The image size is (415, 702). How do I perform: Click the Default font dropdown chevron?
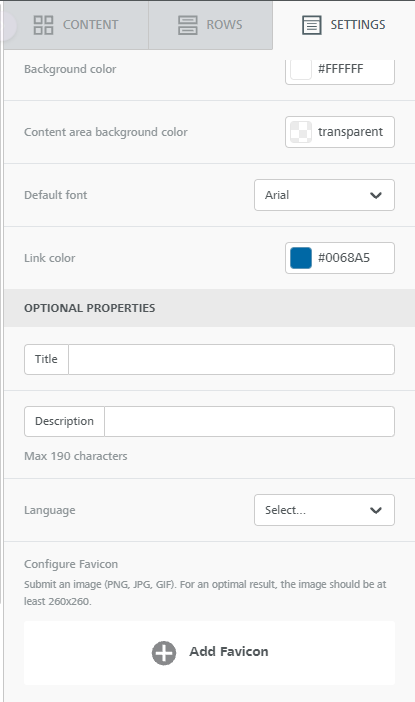click(376, 195)
